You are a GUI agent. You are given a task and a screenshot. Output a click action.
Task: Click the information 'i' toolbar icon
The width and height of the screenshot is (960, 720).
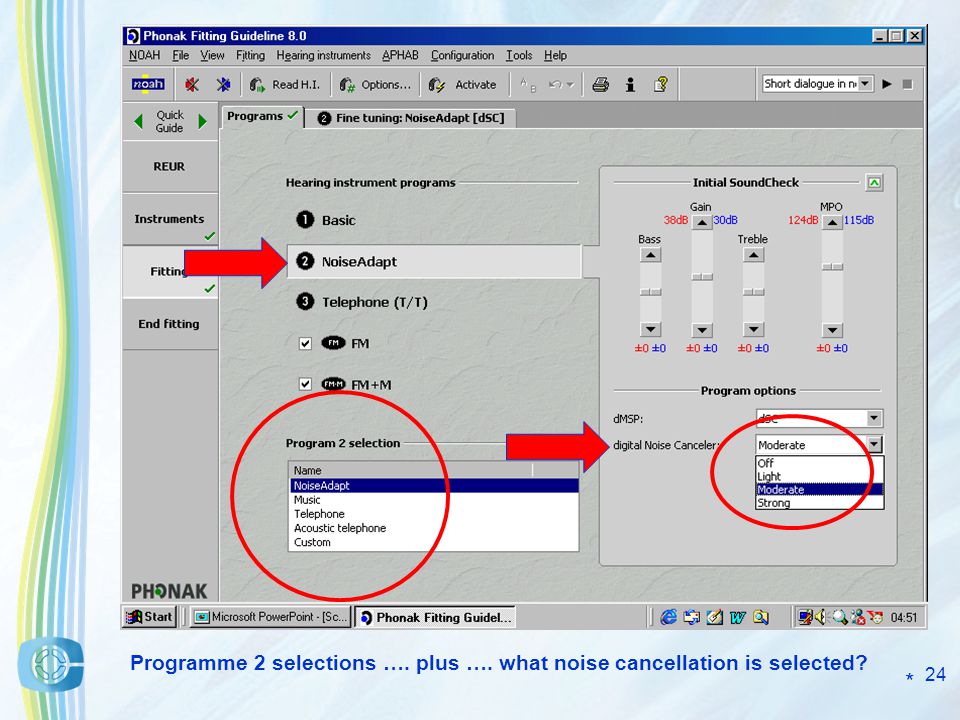630,84
